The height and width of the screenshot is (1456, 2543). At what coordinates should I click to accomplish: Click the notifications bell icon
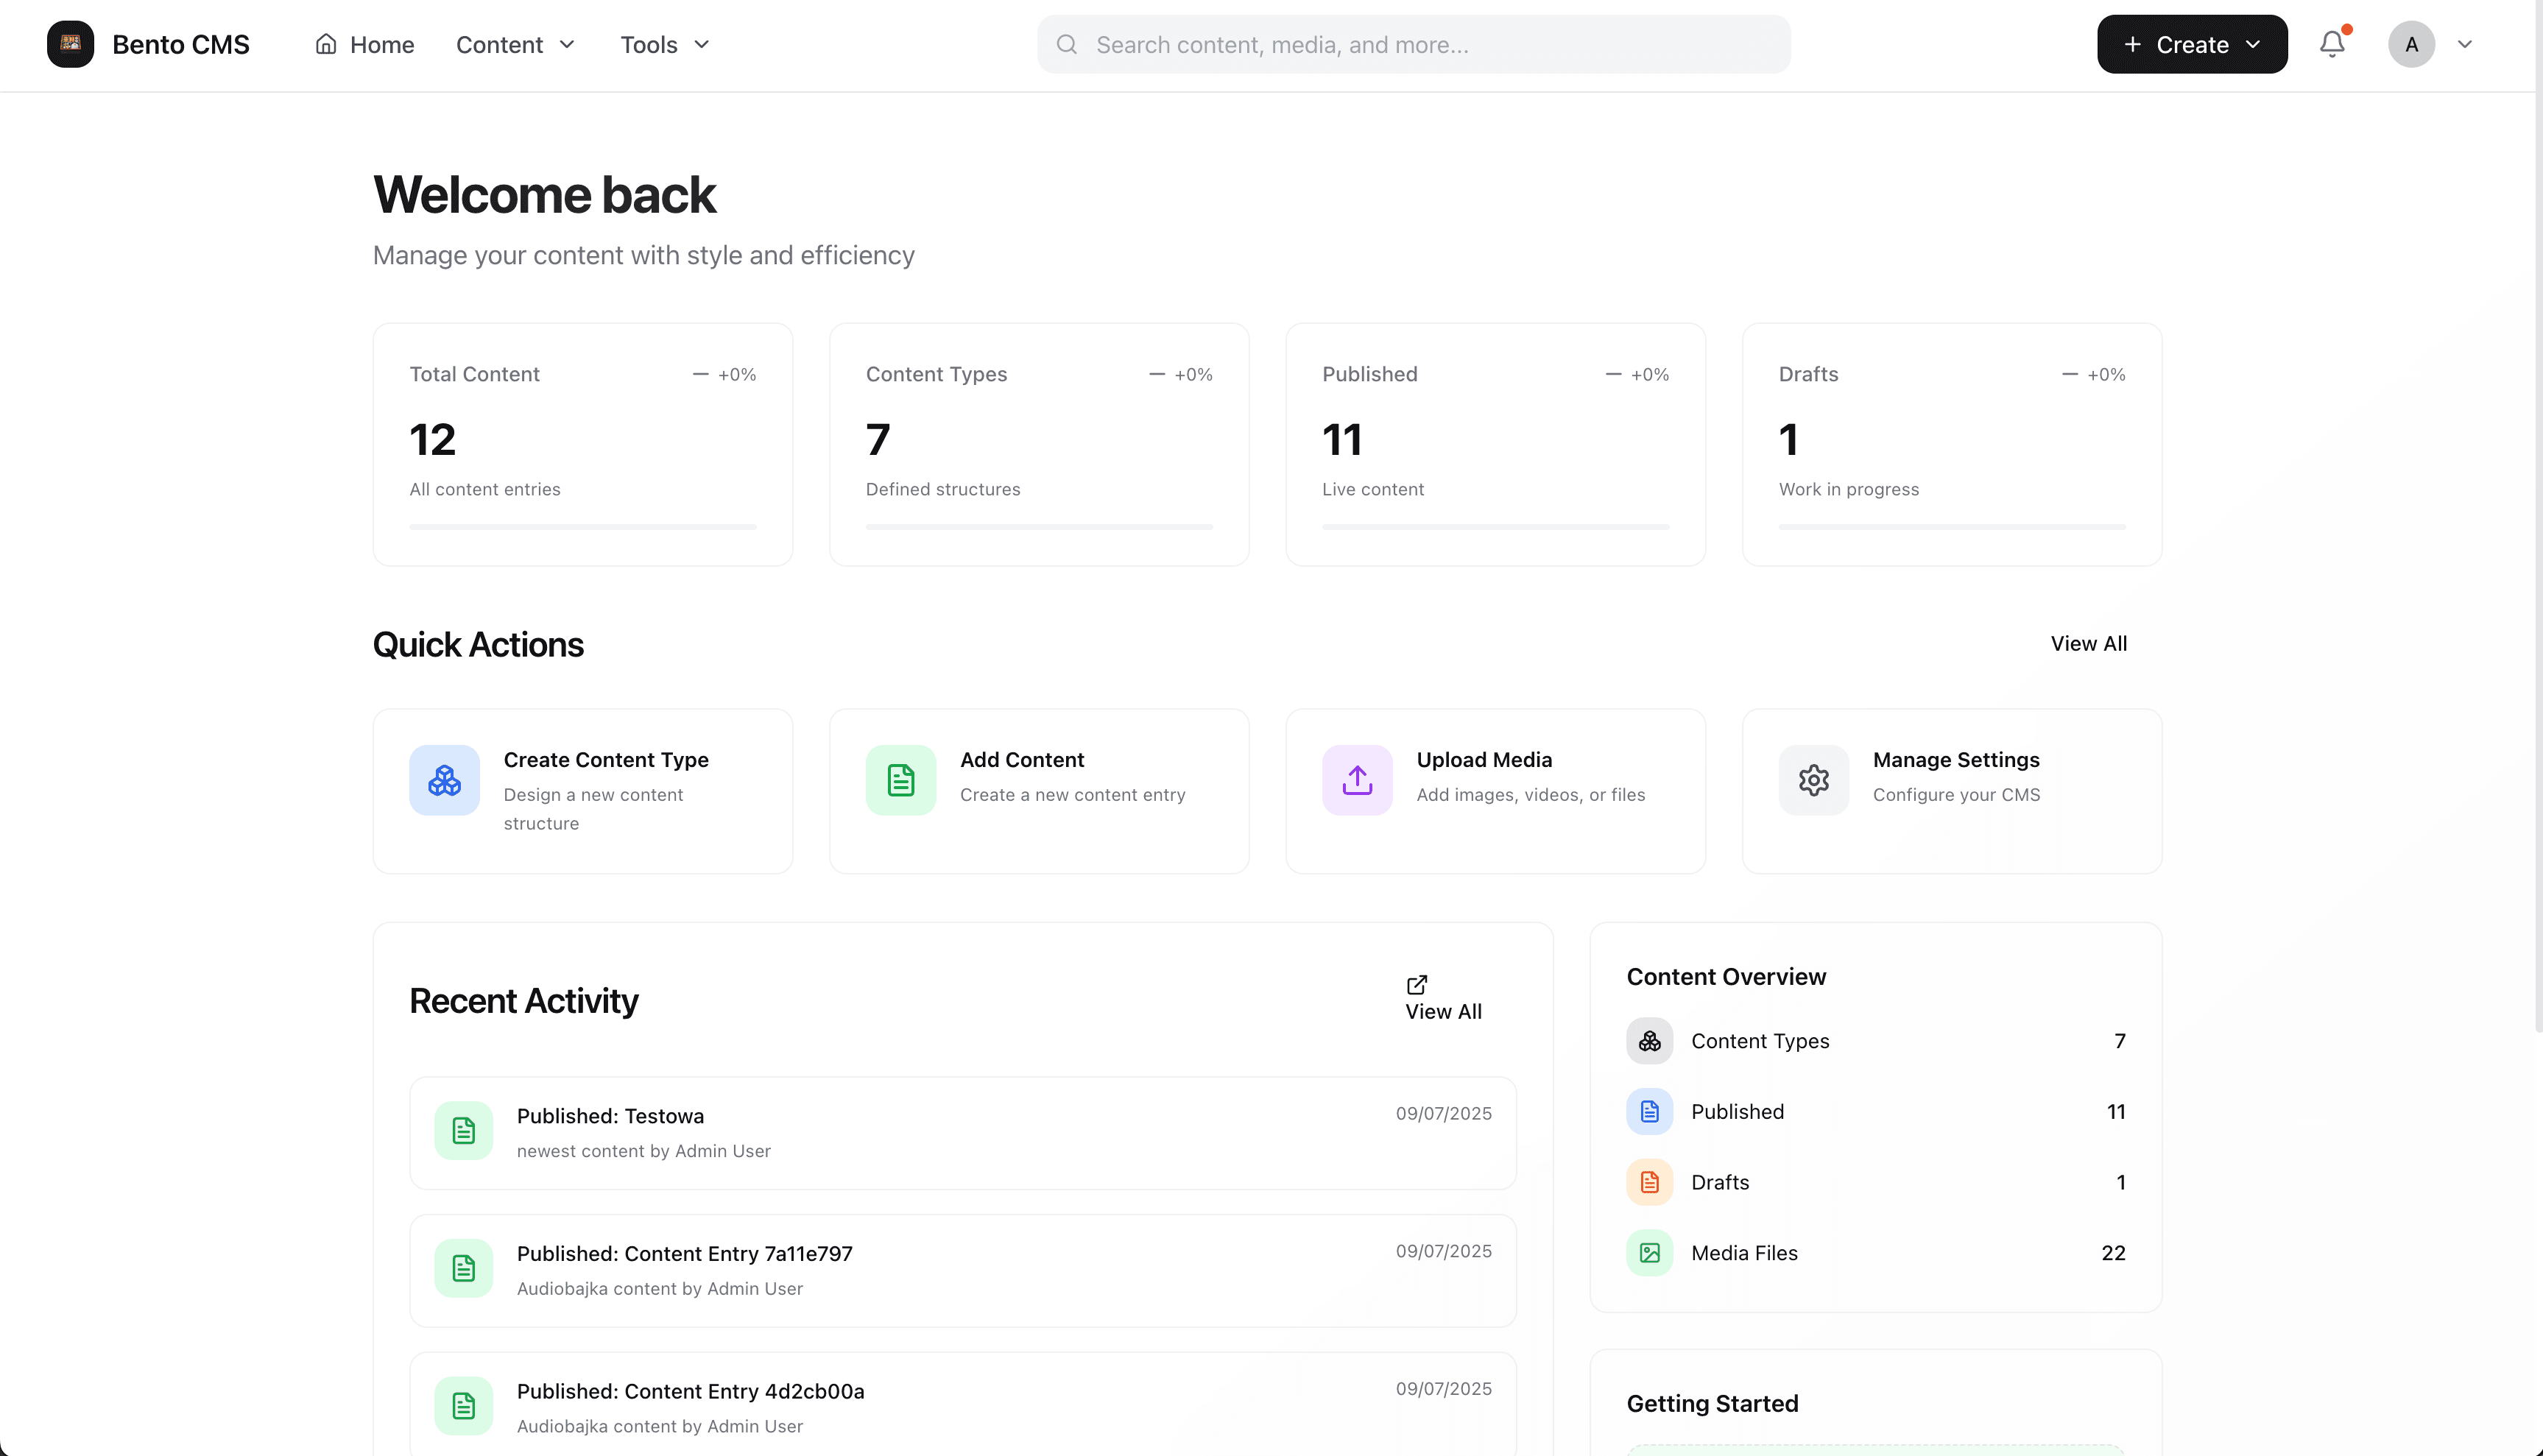point(2331,44)
